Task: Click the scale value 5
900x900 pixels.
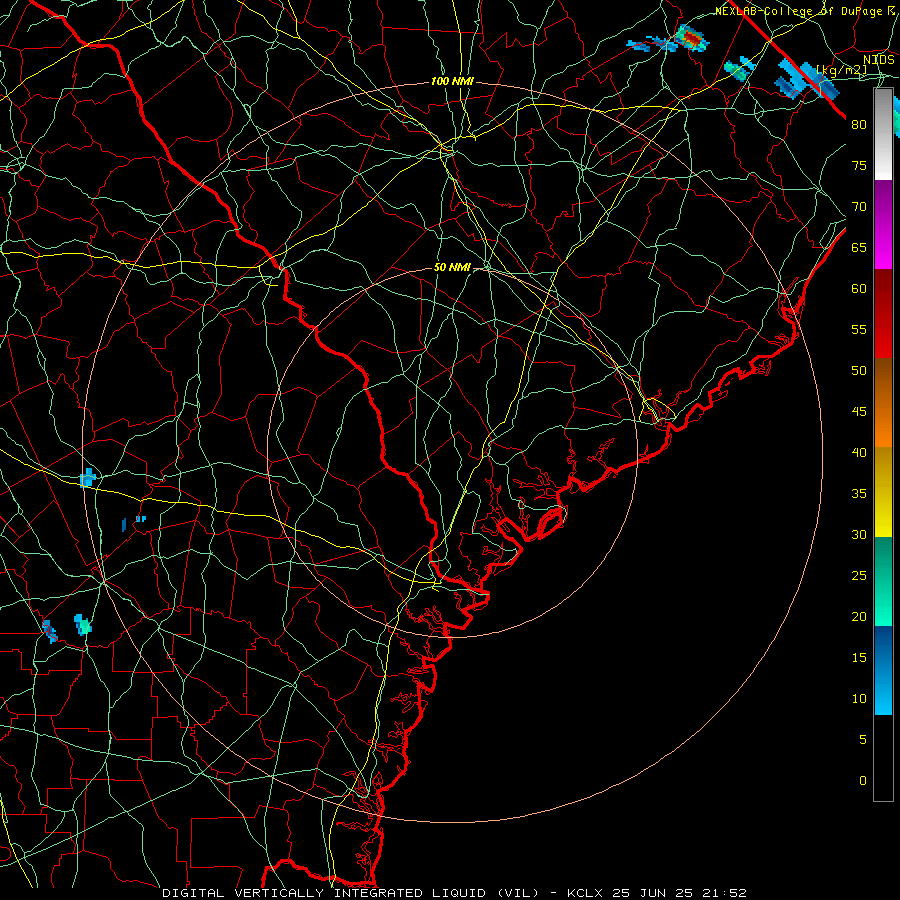Action: click(863, 740)
